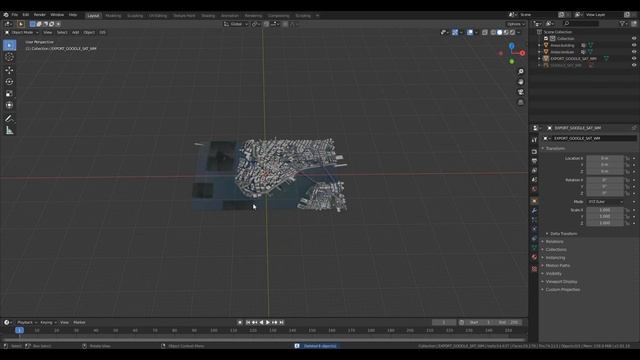Image resolution: width=640 pixels, height=360 pixels.
Task: Click the viewport pan hand icon
Action: 521,82
